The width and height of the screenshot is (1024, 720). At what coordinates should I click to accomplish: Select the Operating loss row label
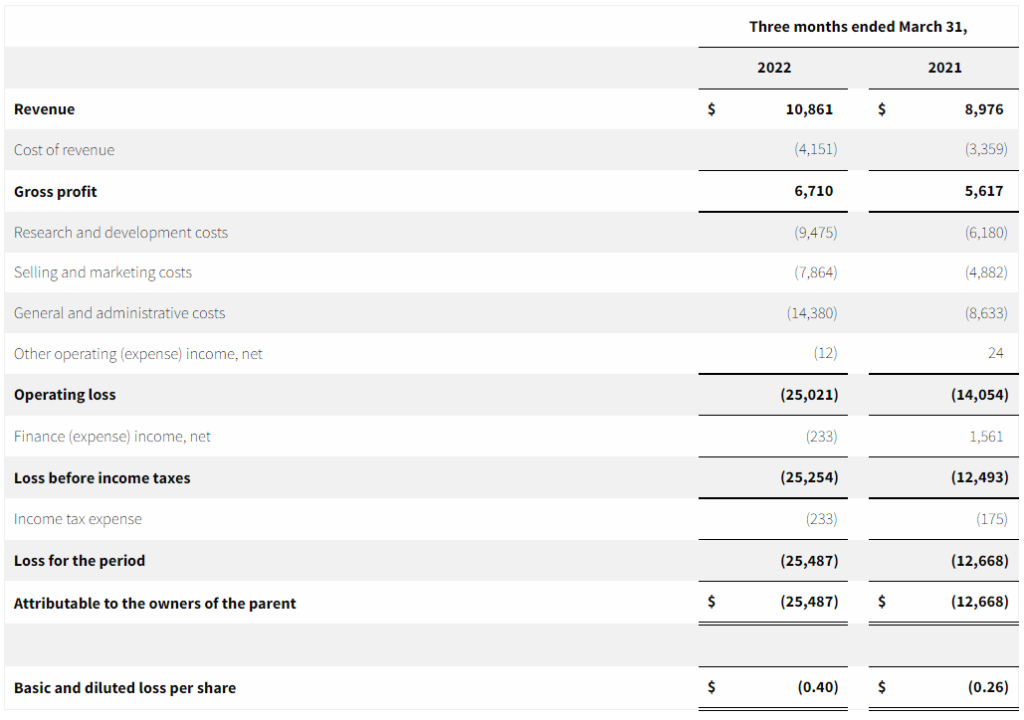click(x=65, y=395)
